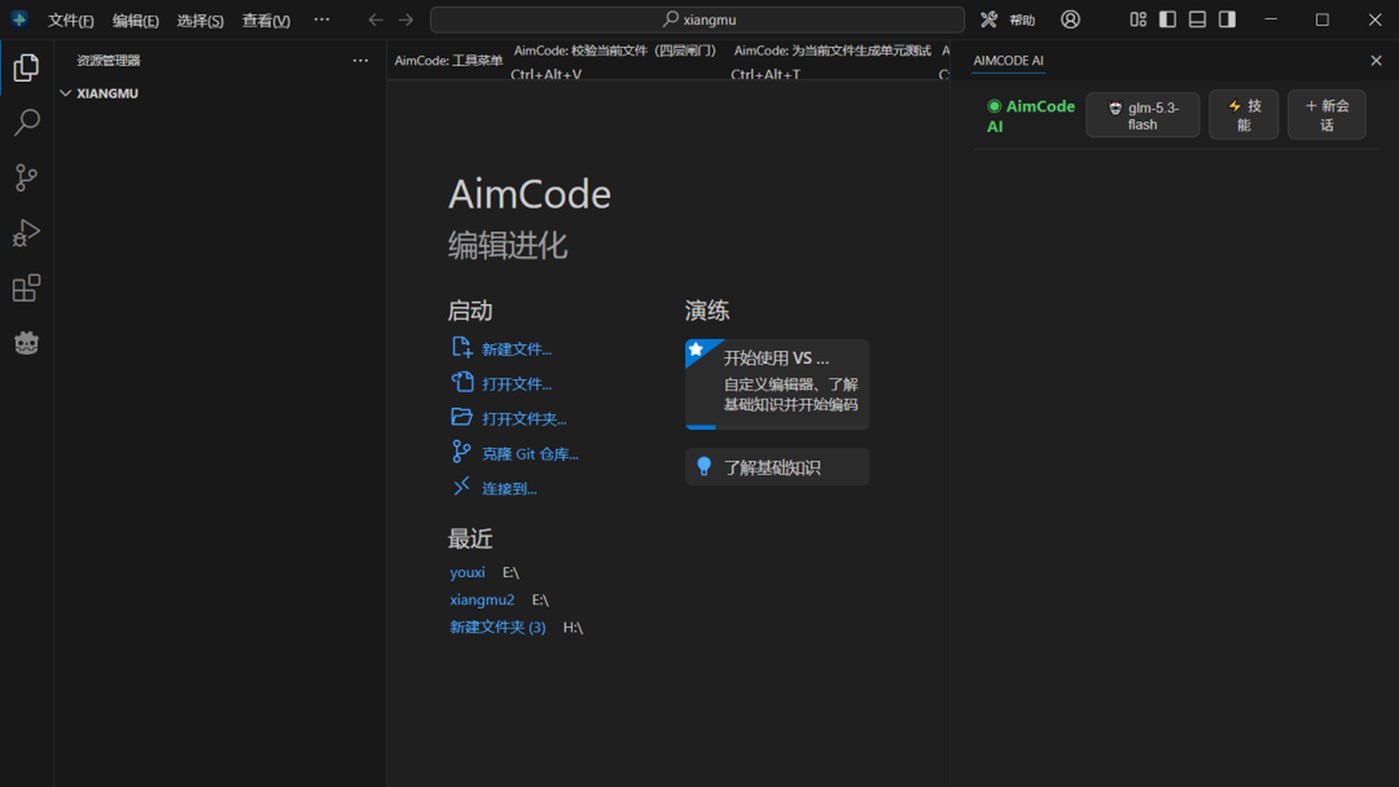Click the lightbulb icon on 了解基础知识

(x=704, y=467)
